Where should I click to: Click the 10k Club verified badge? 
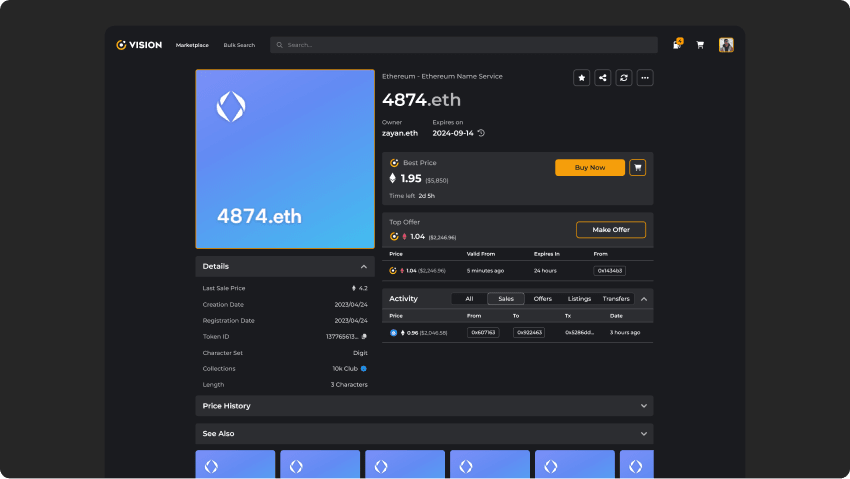pyautogui.click(x=364, y=368)
